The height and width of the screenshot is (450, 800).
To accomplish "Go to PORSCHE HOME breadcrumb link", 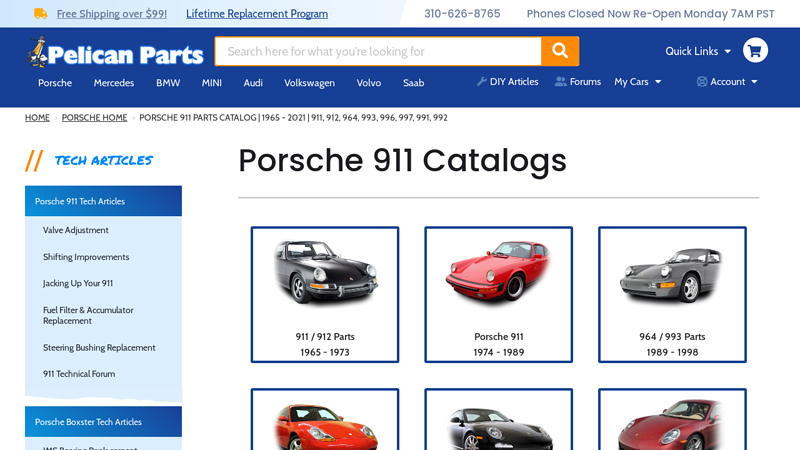I will 94,117.
